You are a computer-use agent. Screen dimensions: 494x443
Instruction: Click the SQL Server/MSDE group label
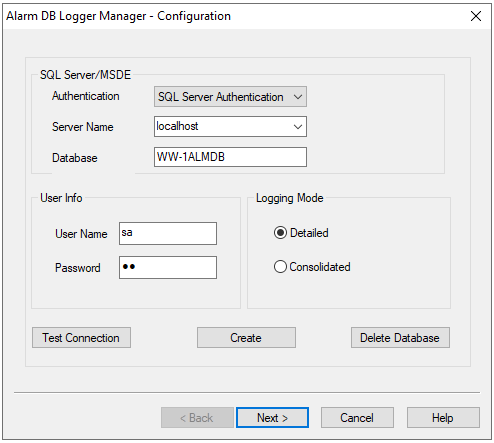tap(85, 75)
